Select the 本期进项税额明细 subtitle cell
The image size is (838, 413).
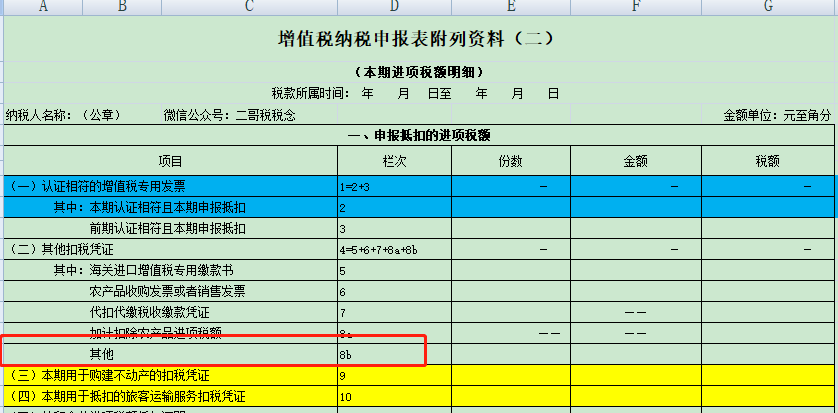coord(418,72)
